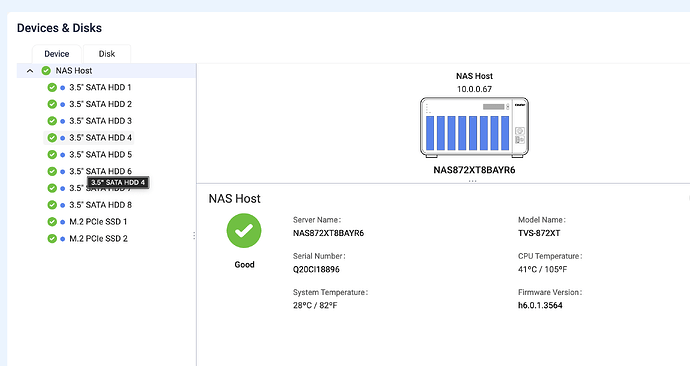Click green check icon of HDD 8
Viewport: 690px width, 366px height.
click(52, 205)
